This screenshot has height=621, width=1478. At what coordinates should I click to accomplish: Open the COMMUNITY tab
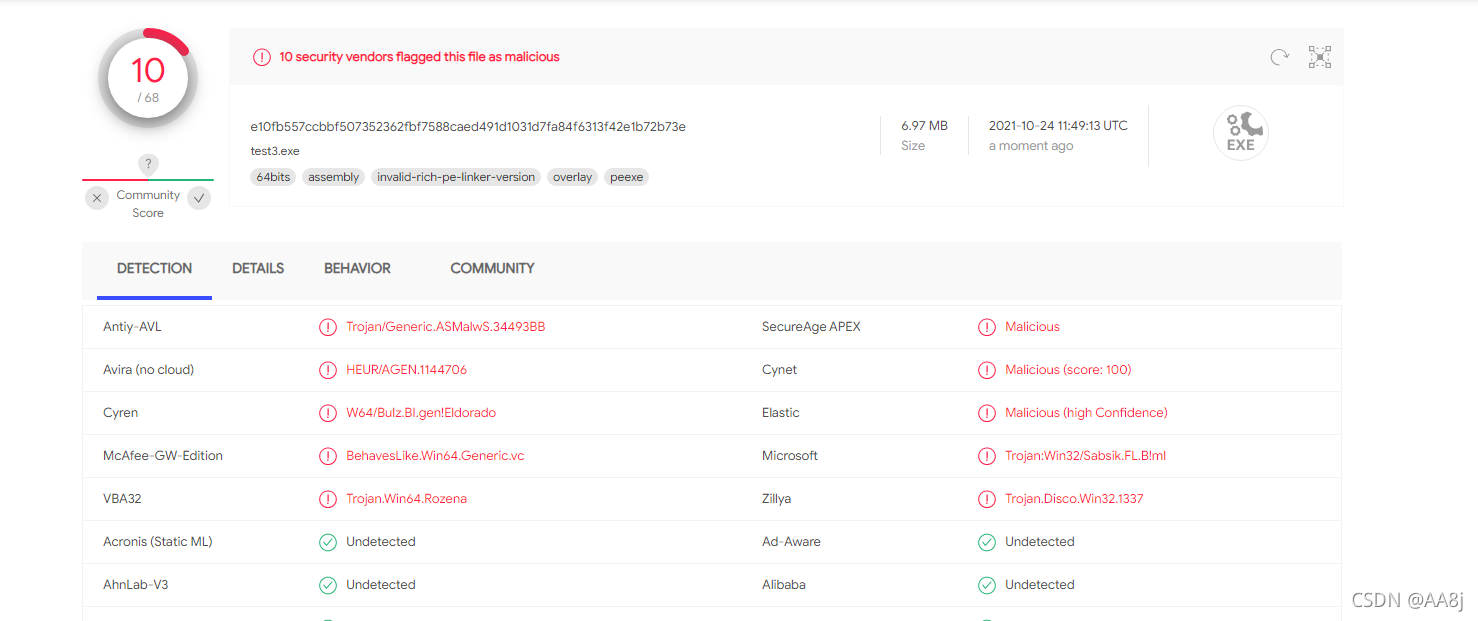click(492, 268)
